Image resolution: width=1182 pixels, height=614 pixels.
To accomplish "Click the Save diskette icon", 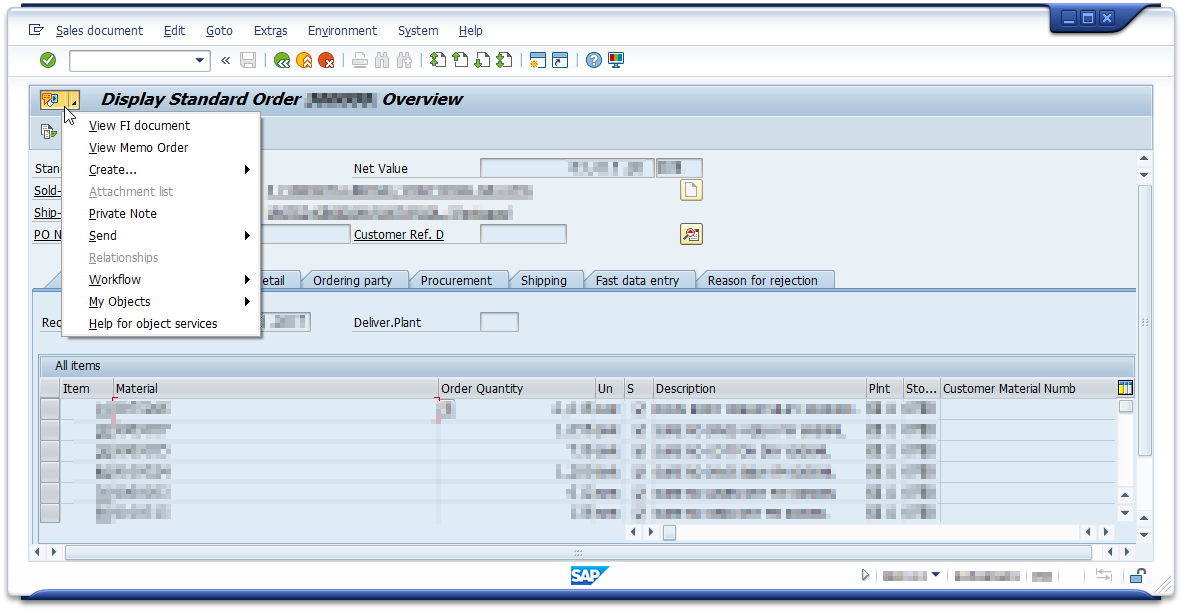I will point(248,60).
